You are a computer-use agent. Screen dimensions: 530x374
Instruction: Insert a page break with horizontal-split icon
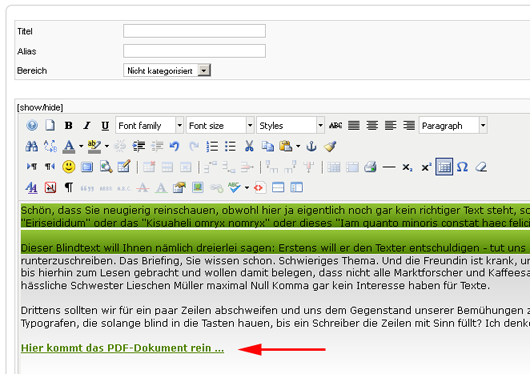tap(278, 188)
